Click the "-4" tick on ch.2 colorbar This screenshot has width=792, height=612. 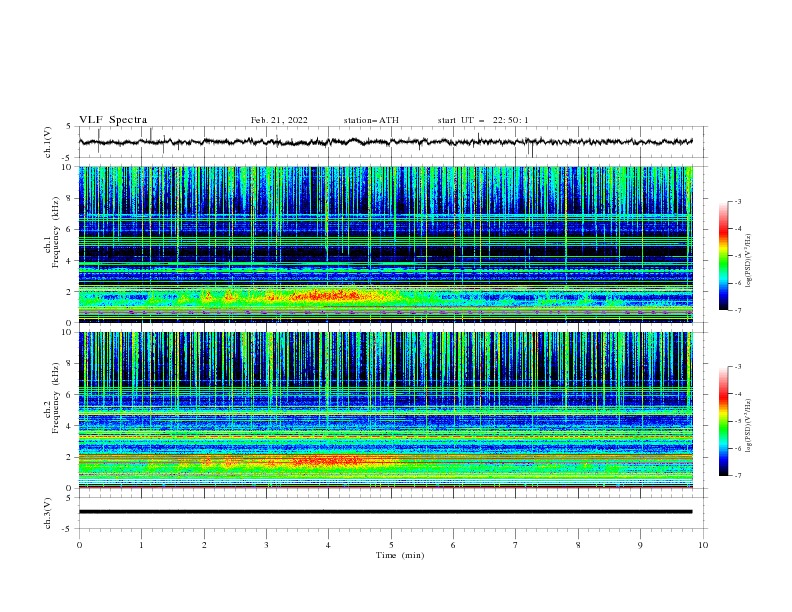[737, 394]
